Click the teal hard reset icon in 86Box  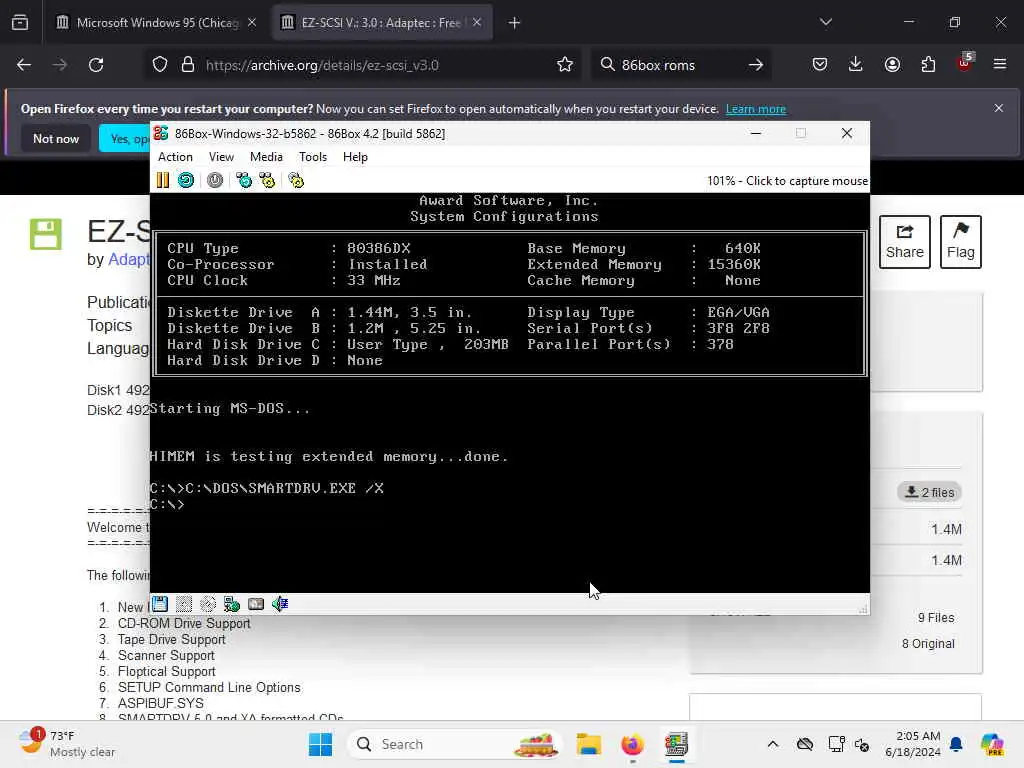[186, 180]
